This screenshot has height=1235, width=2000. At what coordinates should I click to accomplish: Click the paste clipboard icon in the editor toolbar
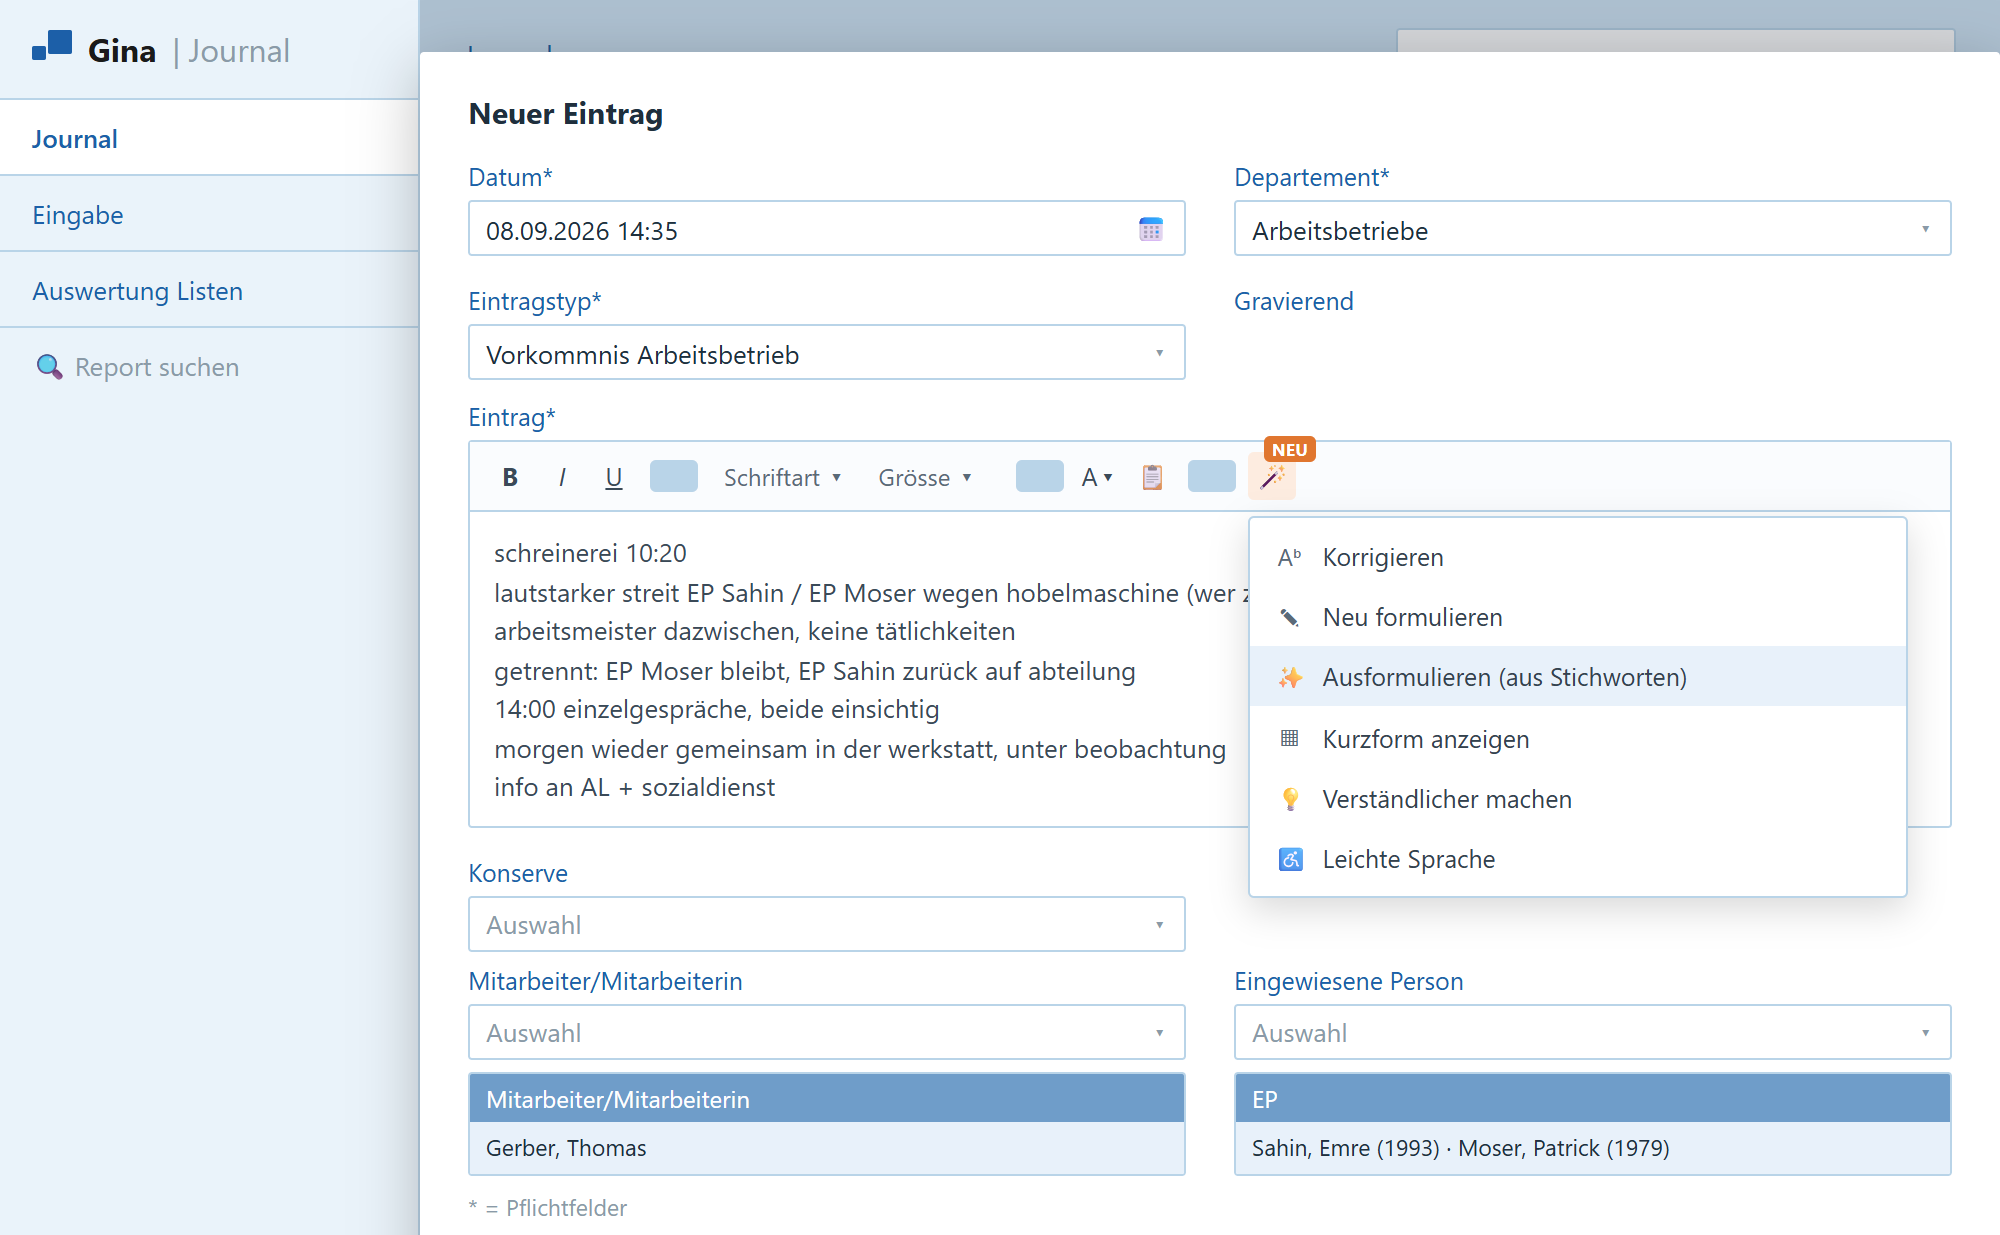1152,477
